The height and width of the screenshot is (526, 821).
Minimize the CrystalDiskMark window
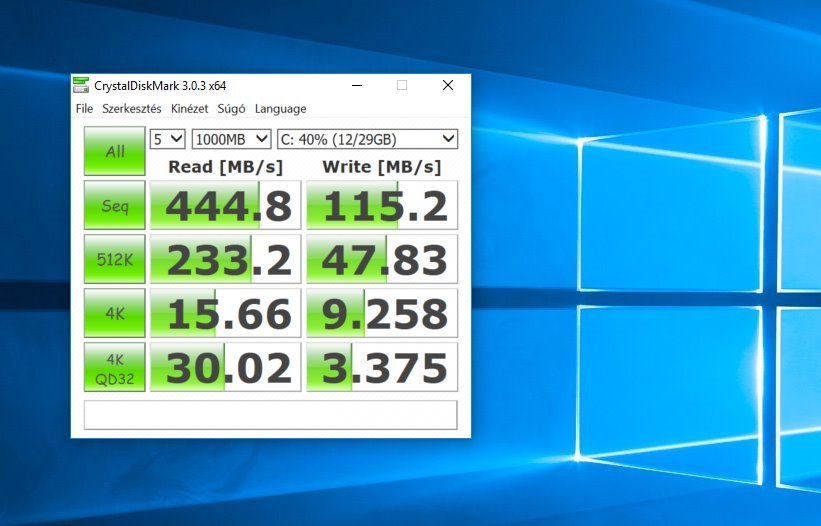pyautogui.click(x=357, y=85)
